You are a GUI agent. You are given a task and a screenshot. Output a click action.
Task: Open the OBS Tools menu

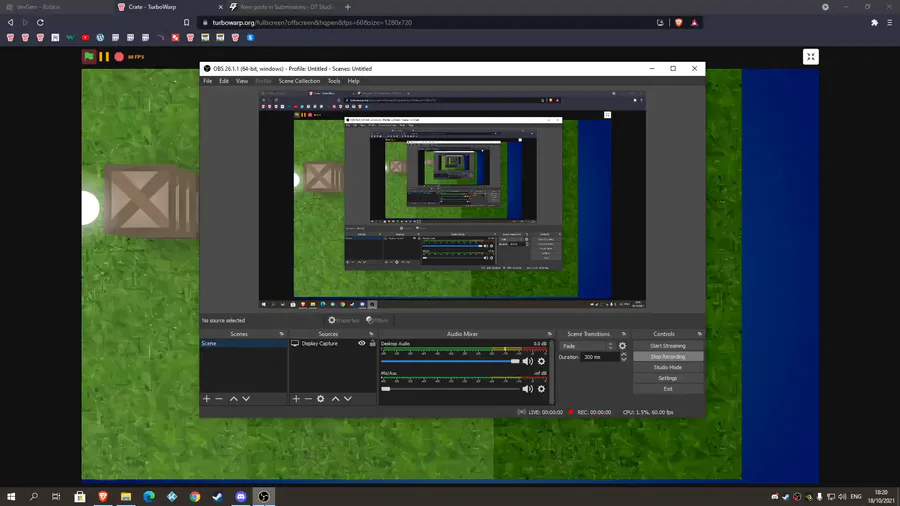tap(333, 81)
